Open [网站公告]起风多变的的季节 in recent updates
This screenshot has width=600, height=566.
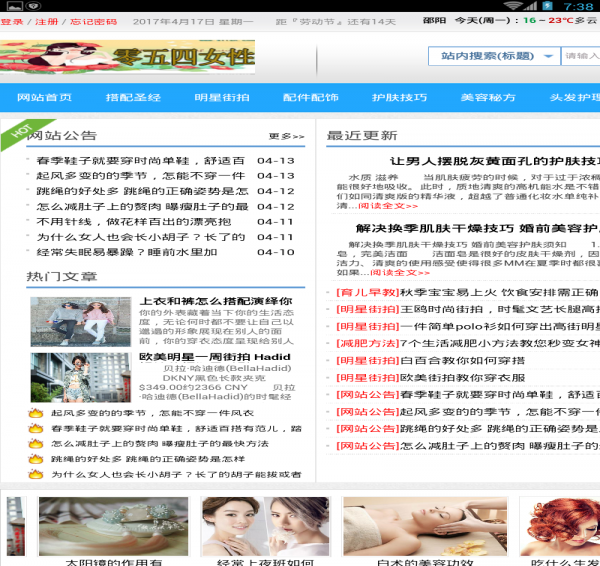click(x=468, y=412)
